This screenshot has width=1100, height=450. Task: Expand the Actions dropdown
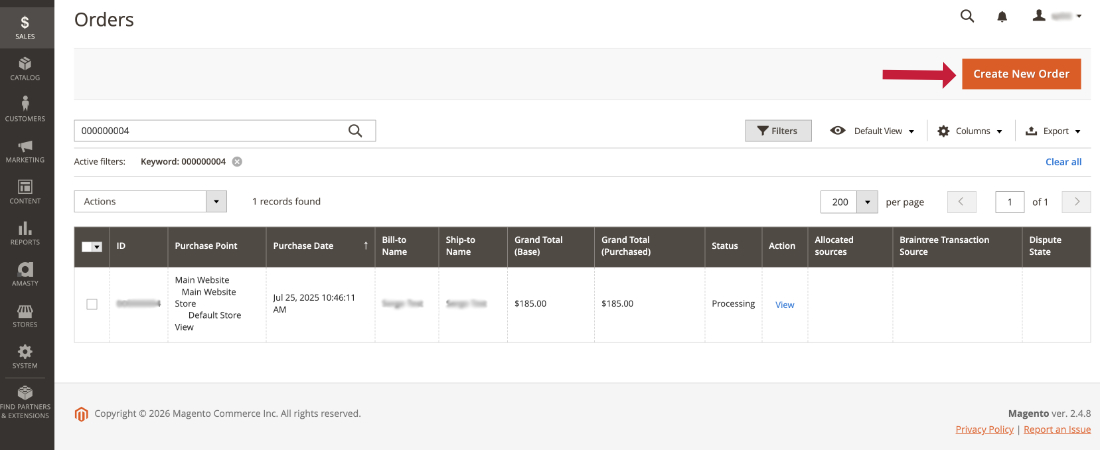click(x=150, y=201)
